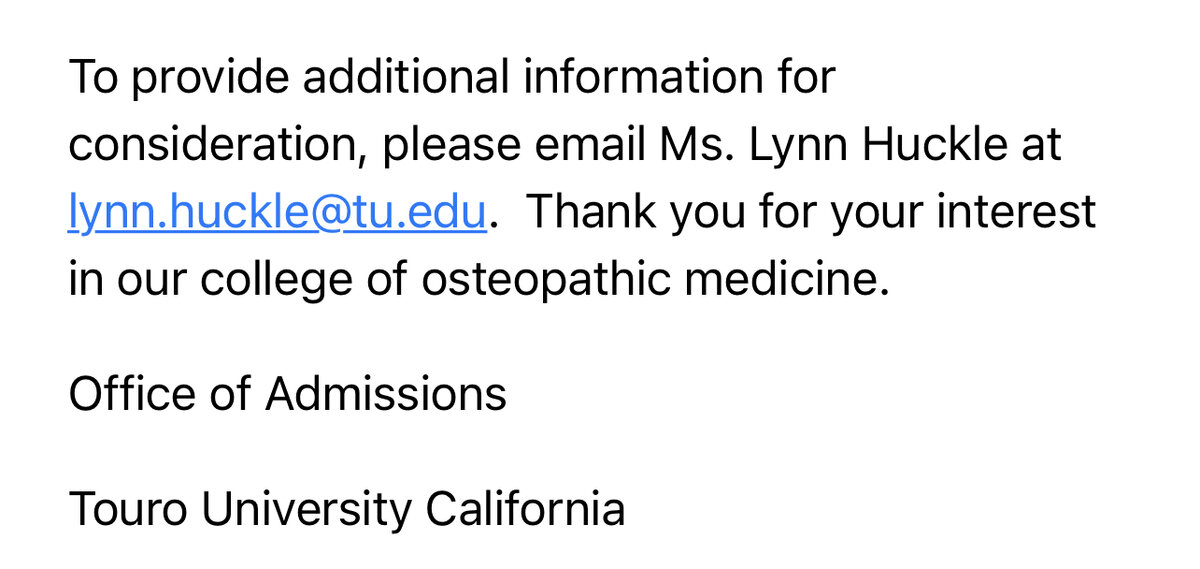Click the word 'Touro' in the last line
This screenshot has height=569, width=1200.
(127, 509)
